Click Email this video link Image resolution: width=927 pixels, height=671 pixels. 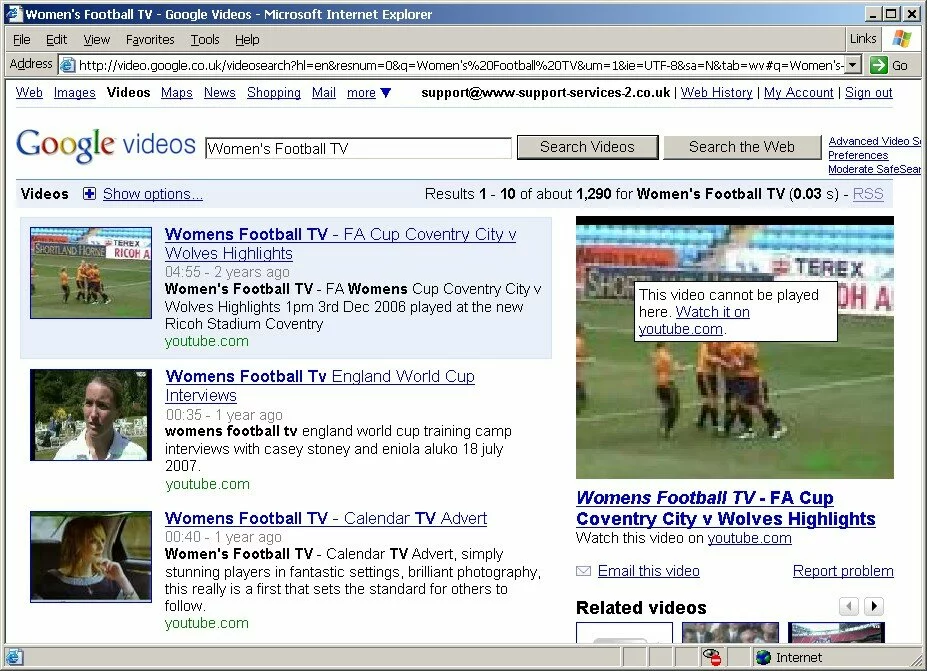point(649,571)
